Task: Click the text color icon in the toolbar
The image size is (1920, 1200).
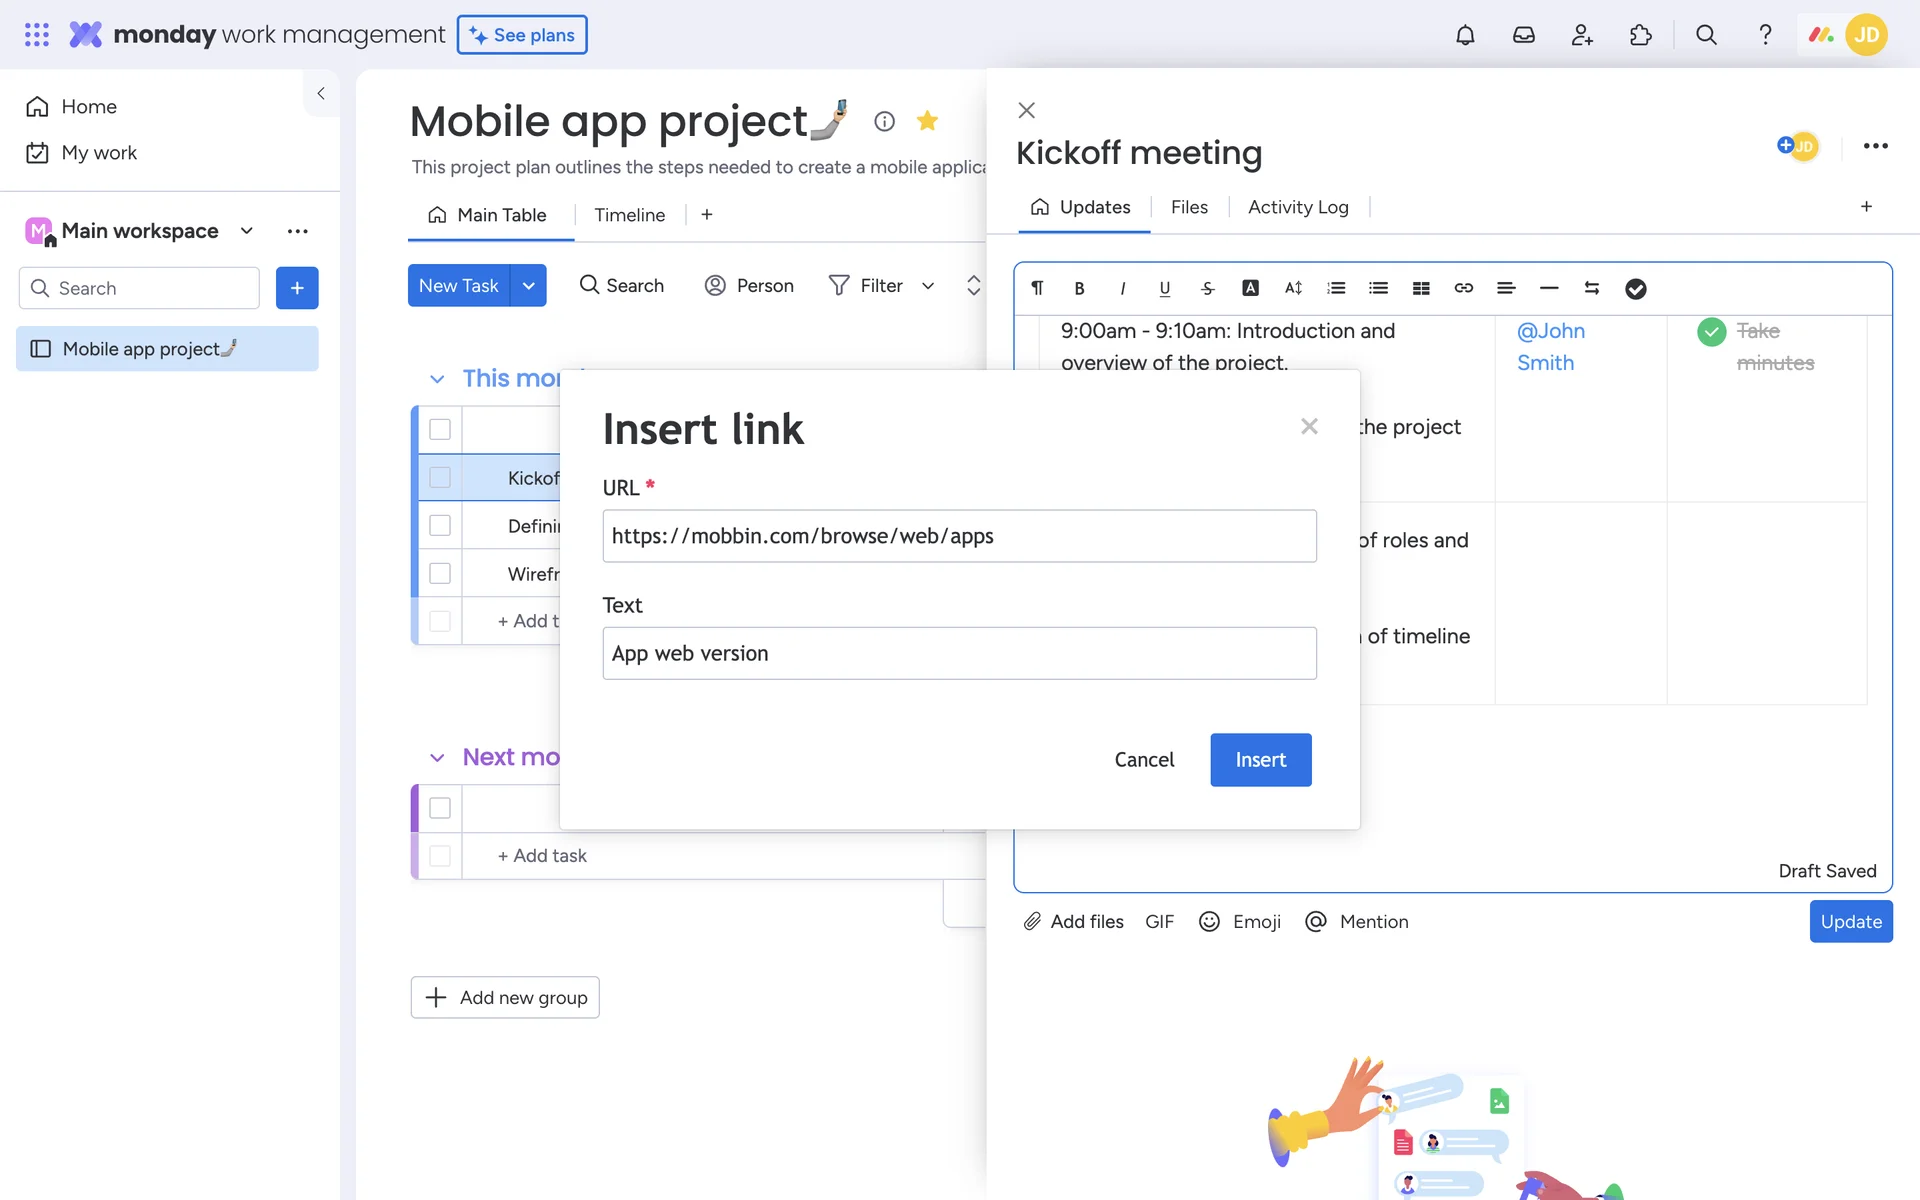Action: tap(1250, 289)
